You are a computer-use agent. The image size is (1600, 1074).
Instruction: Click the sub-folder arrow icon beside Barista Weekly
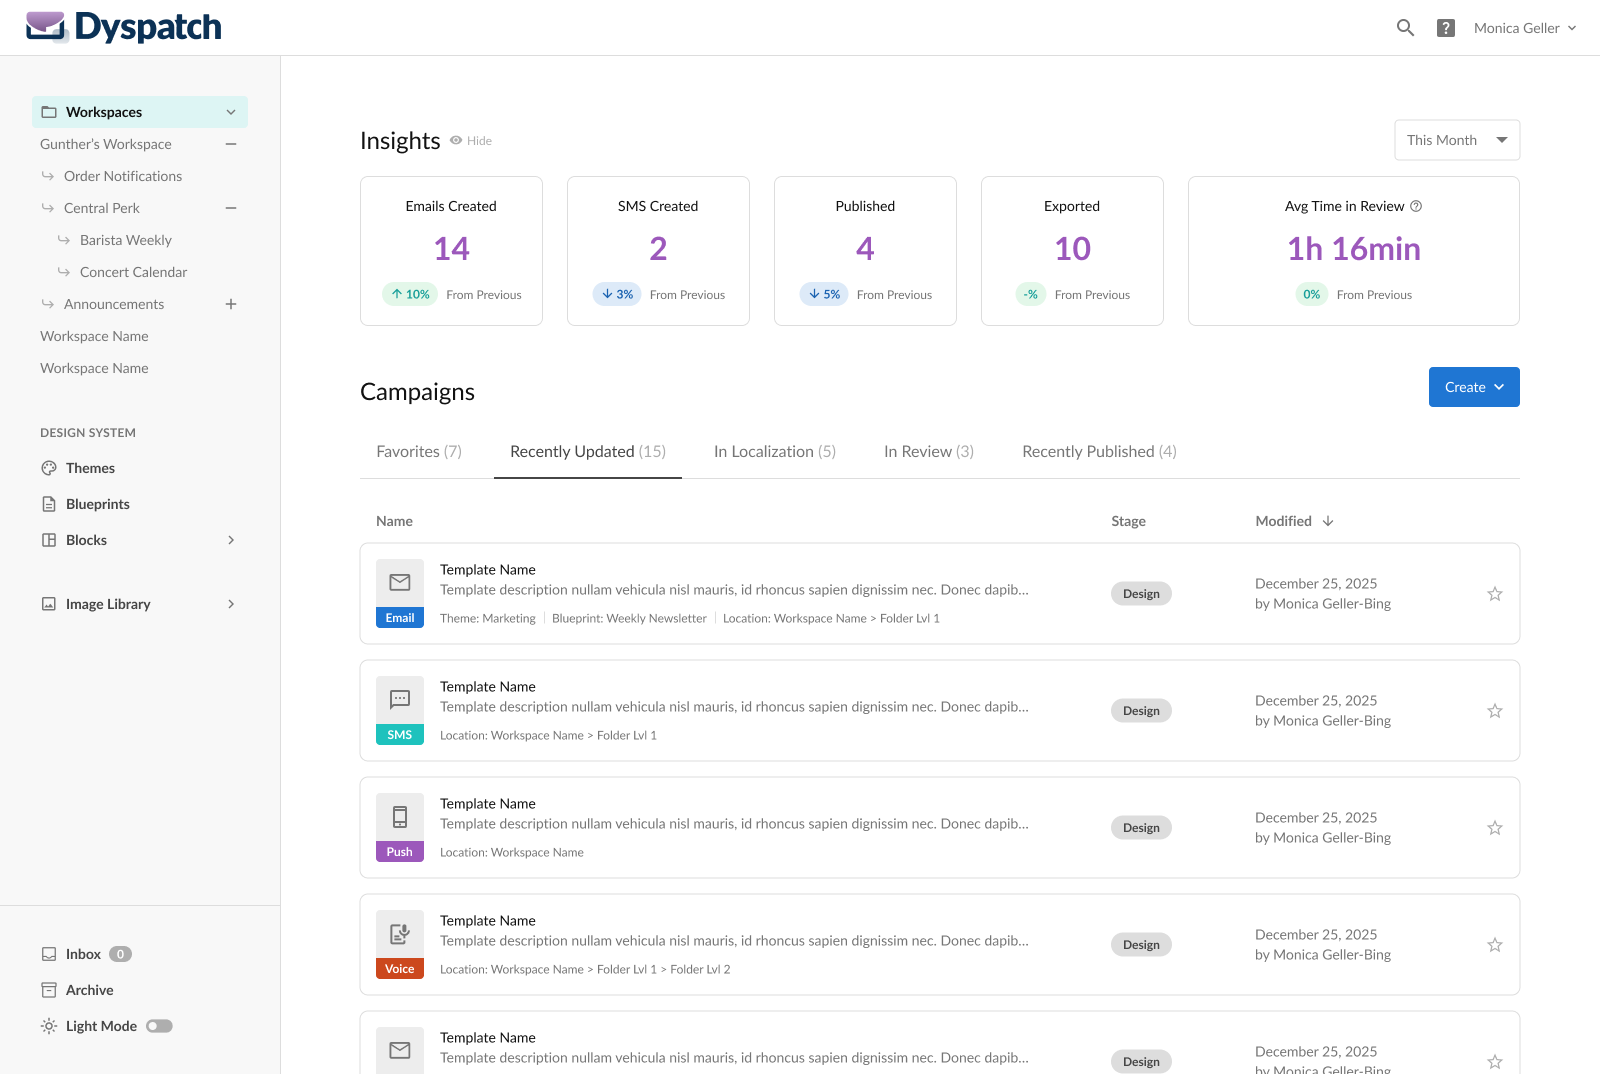pyautogui.click(x=64, y=240)
